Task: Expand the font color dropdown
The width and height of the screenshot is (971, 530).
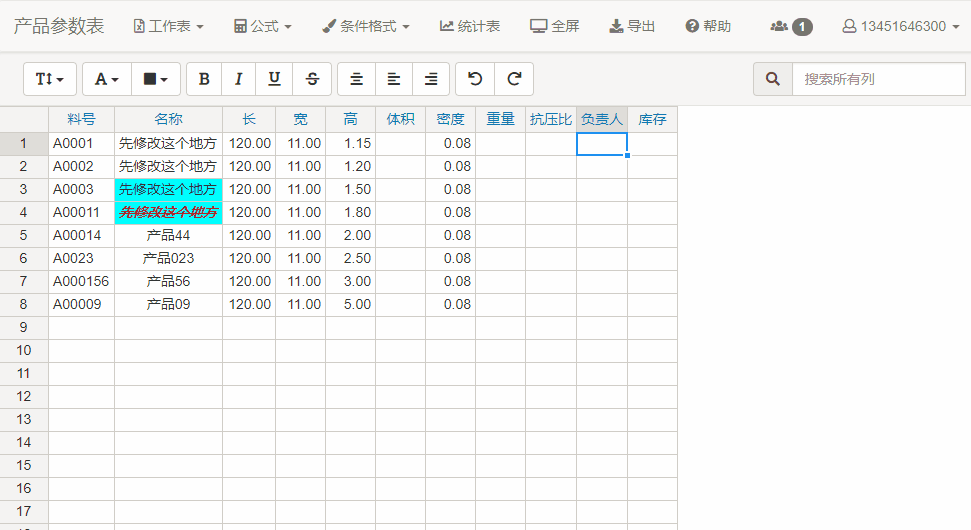Action: 106,79
